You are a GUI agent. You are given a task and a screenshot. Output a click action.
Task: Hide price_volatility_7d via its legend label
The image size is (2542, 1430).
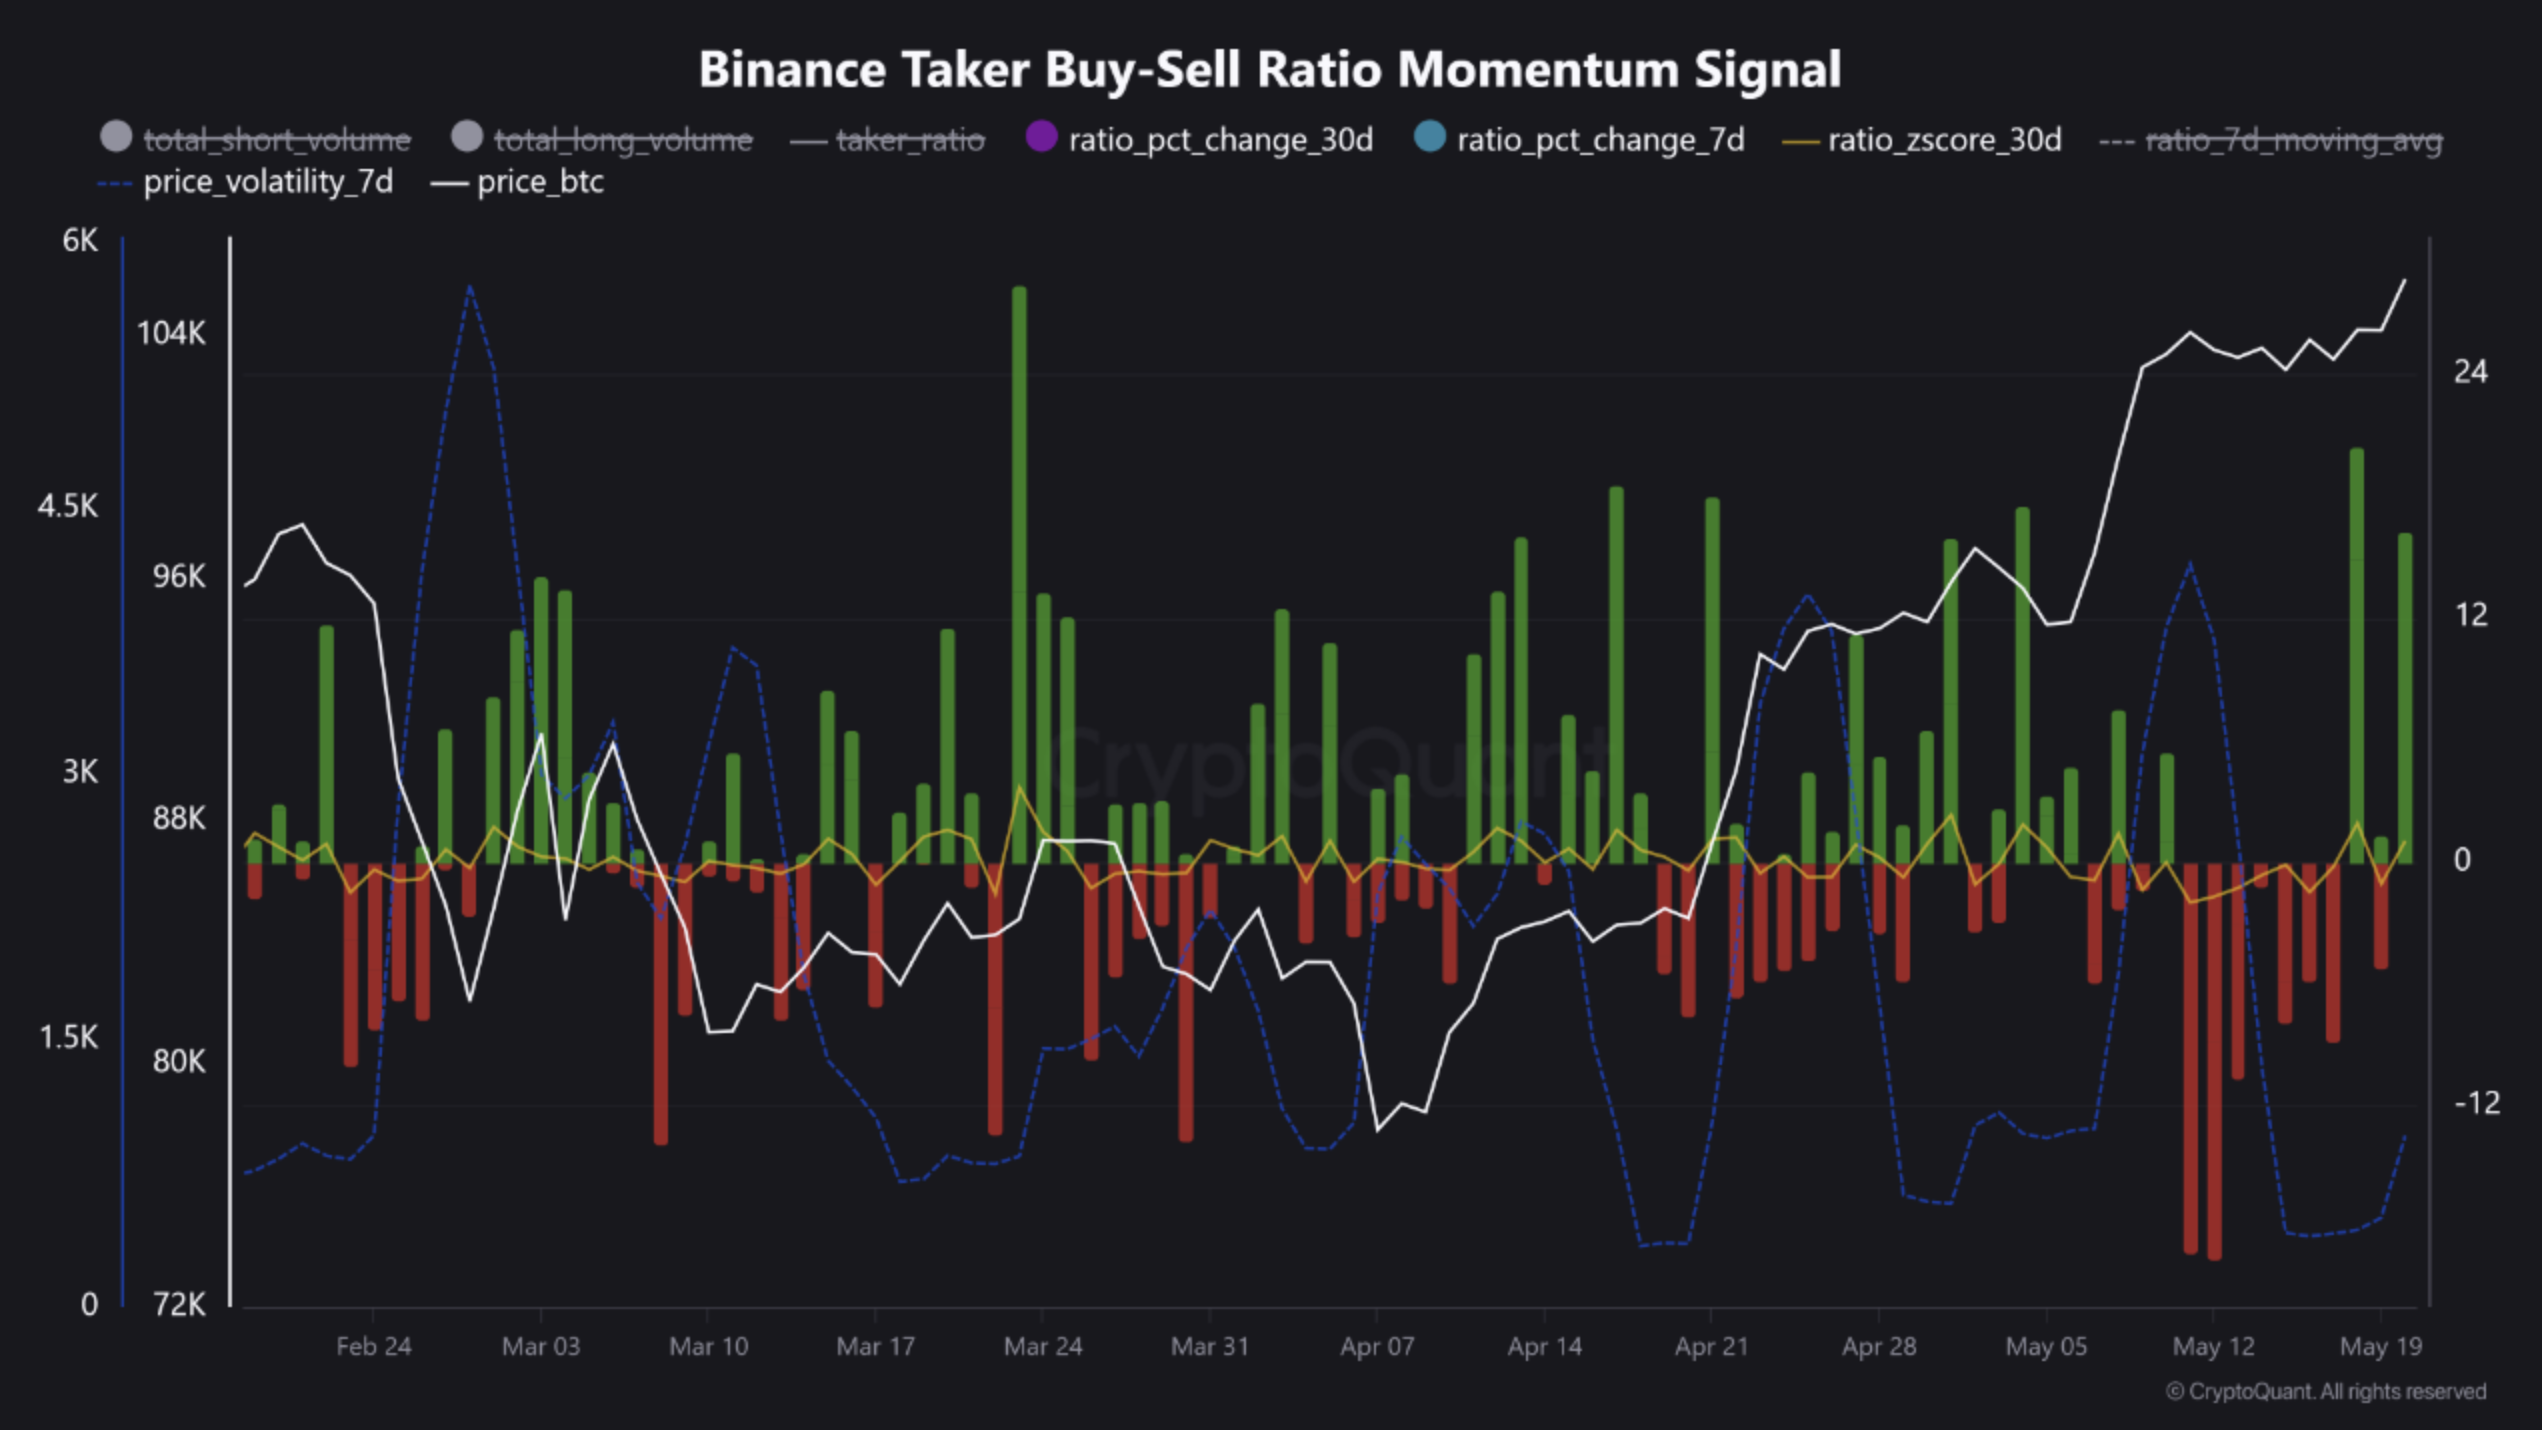[268, 183]
